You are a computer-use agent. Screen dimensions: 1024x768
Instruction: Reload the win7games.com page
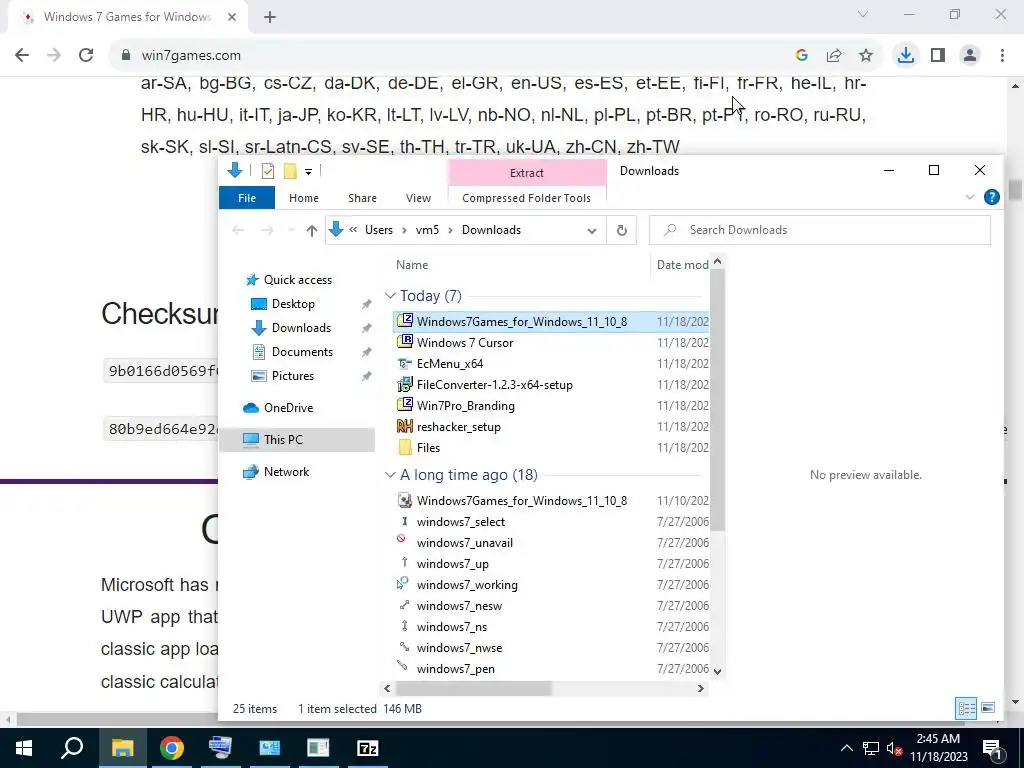[86, 56]
